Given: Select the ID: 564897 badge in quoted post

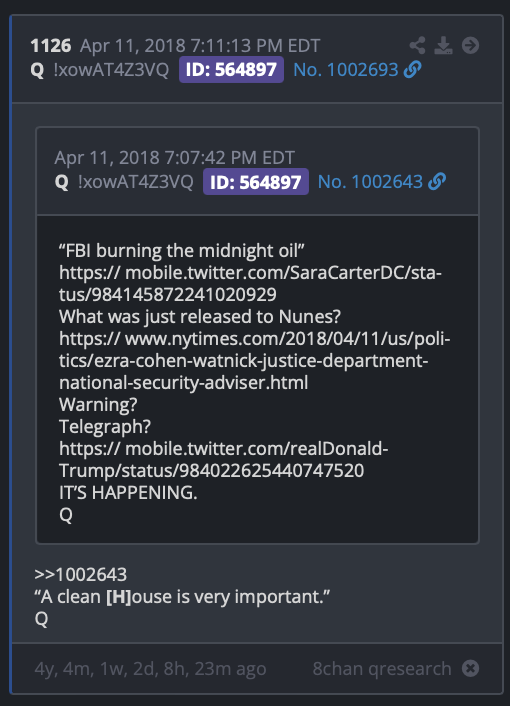Looking at the screenshot, I should (x=256, y=181).
